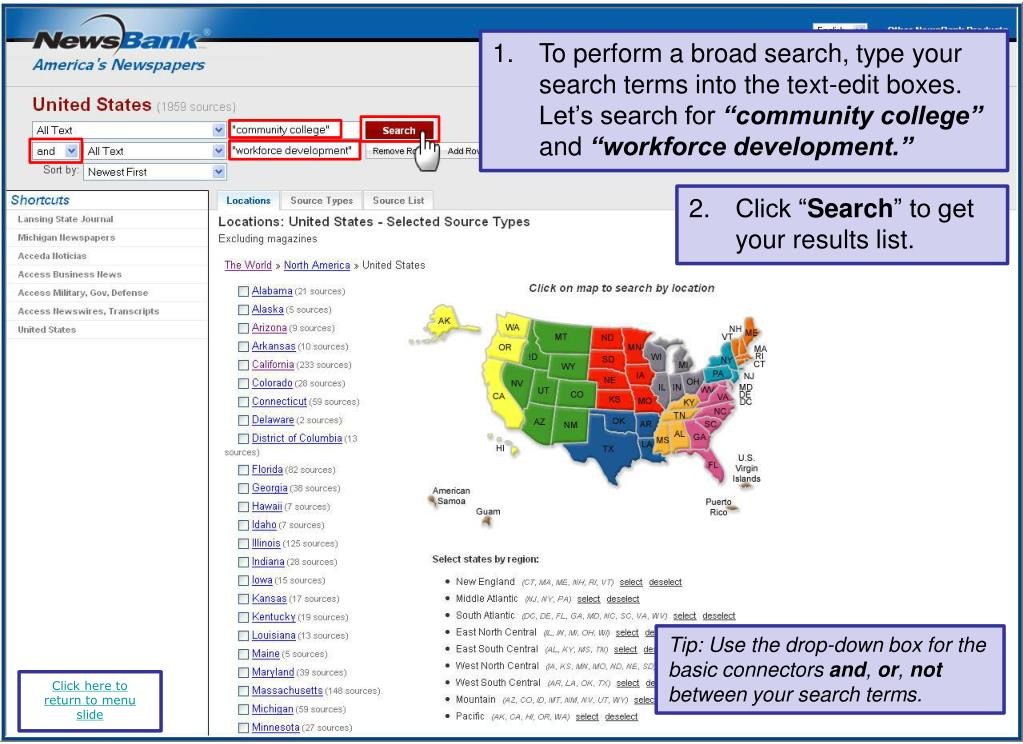This screenshot has height=744, width=1023.
Task: Tick the District of Columbia checkbox
Action: tap(243, 439)
